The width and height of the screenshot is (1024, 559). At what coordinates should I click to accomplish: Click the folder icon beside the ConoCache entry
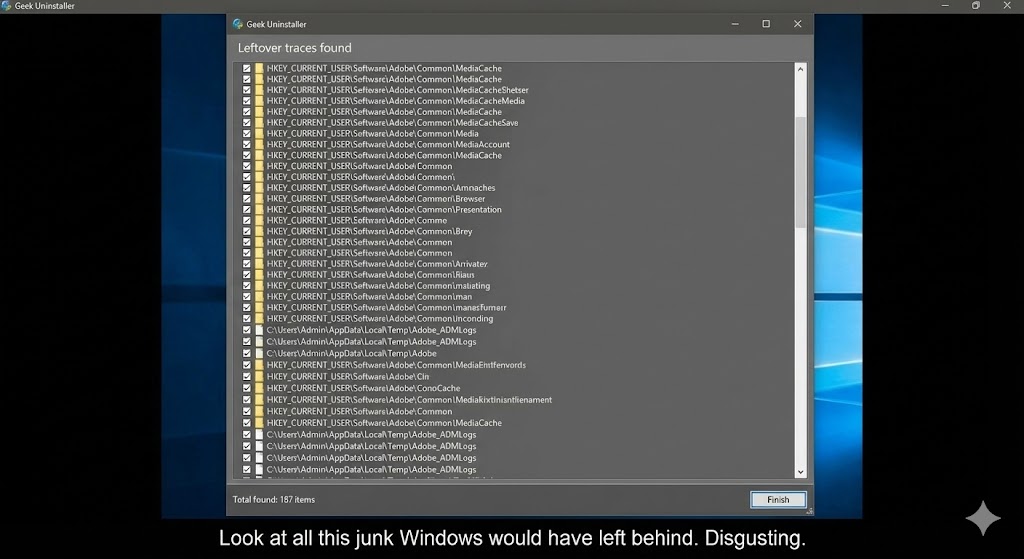[259, 388]
